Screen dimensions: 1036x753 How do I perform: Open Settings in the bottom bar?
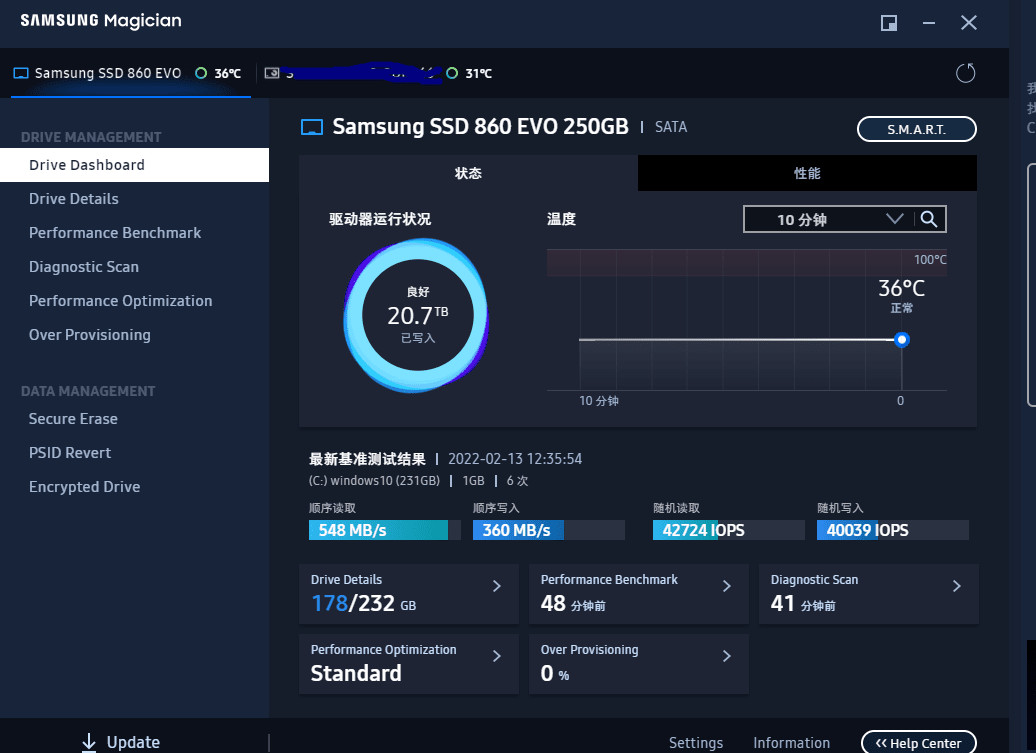696,743
